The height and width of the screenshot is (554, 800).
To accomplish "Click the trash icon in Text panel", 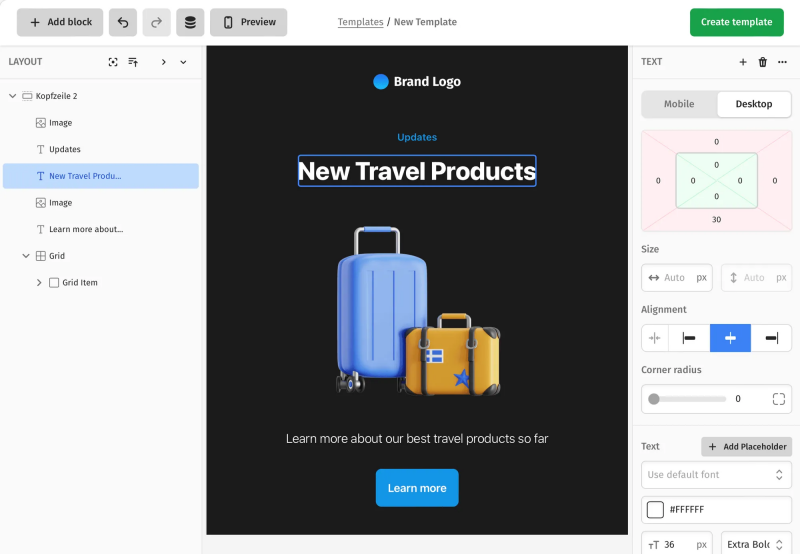I will click(763, 62).
